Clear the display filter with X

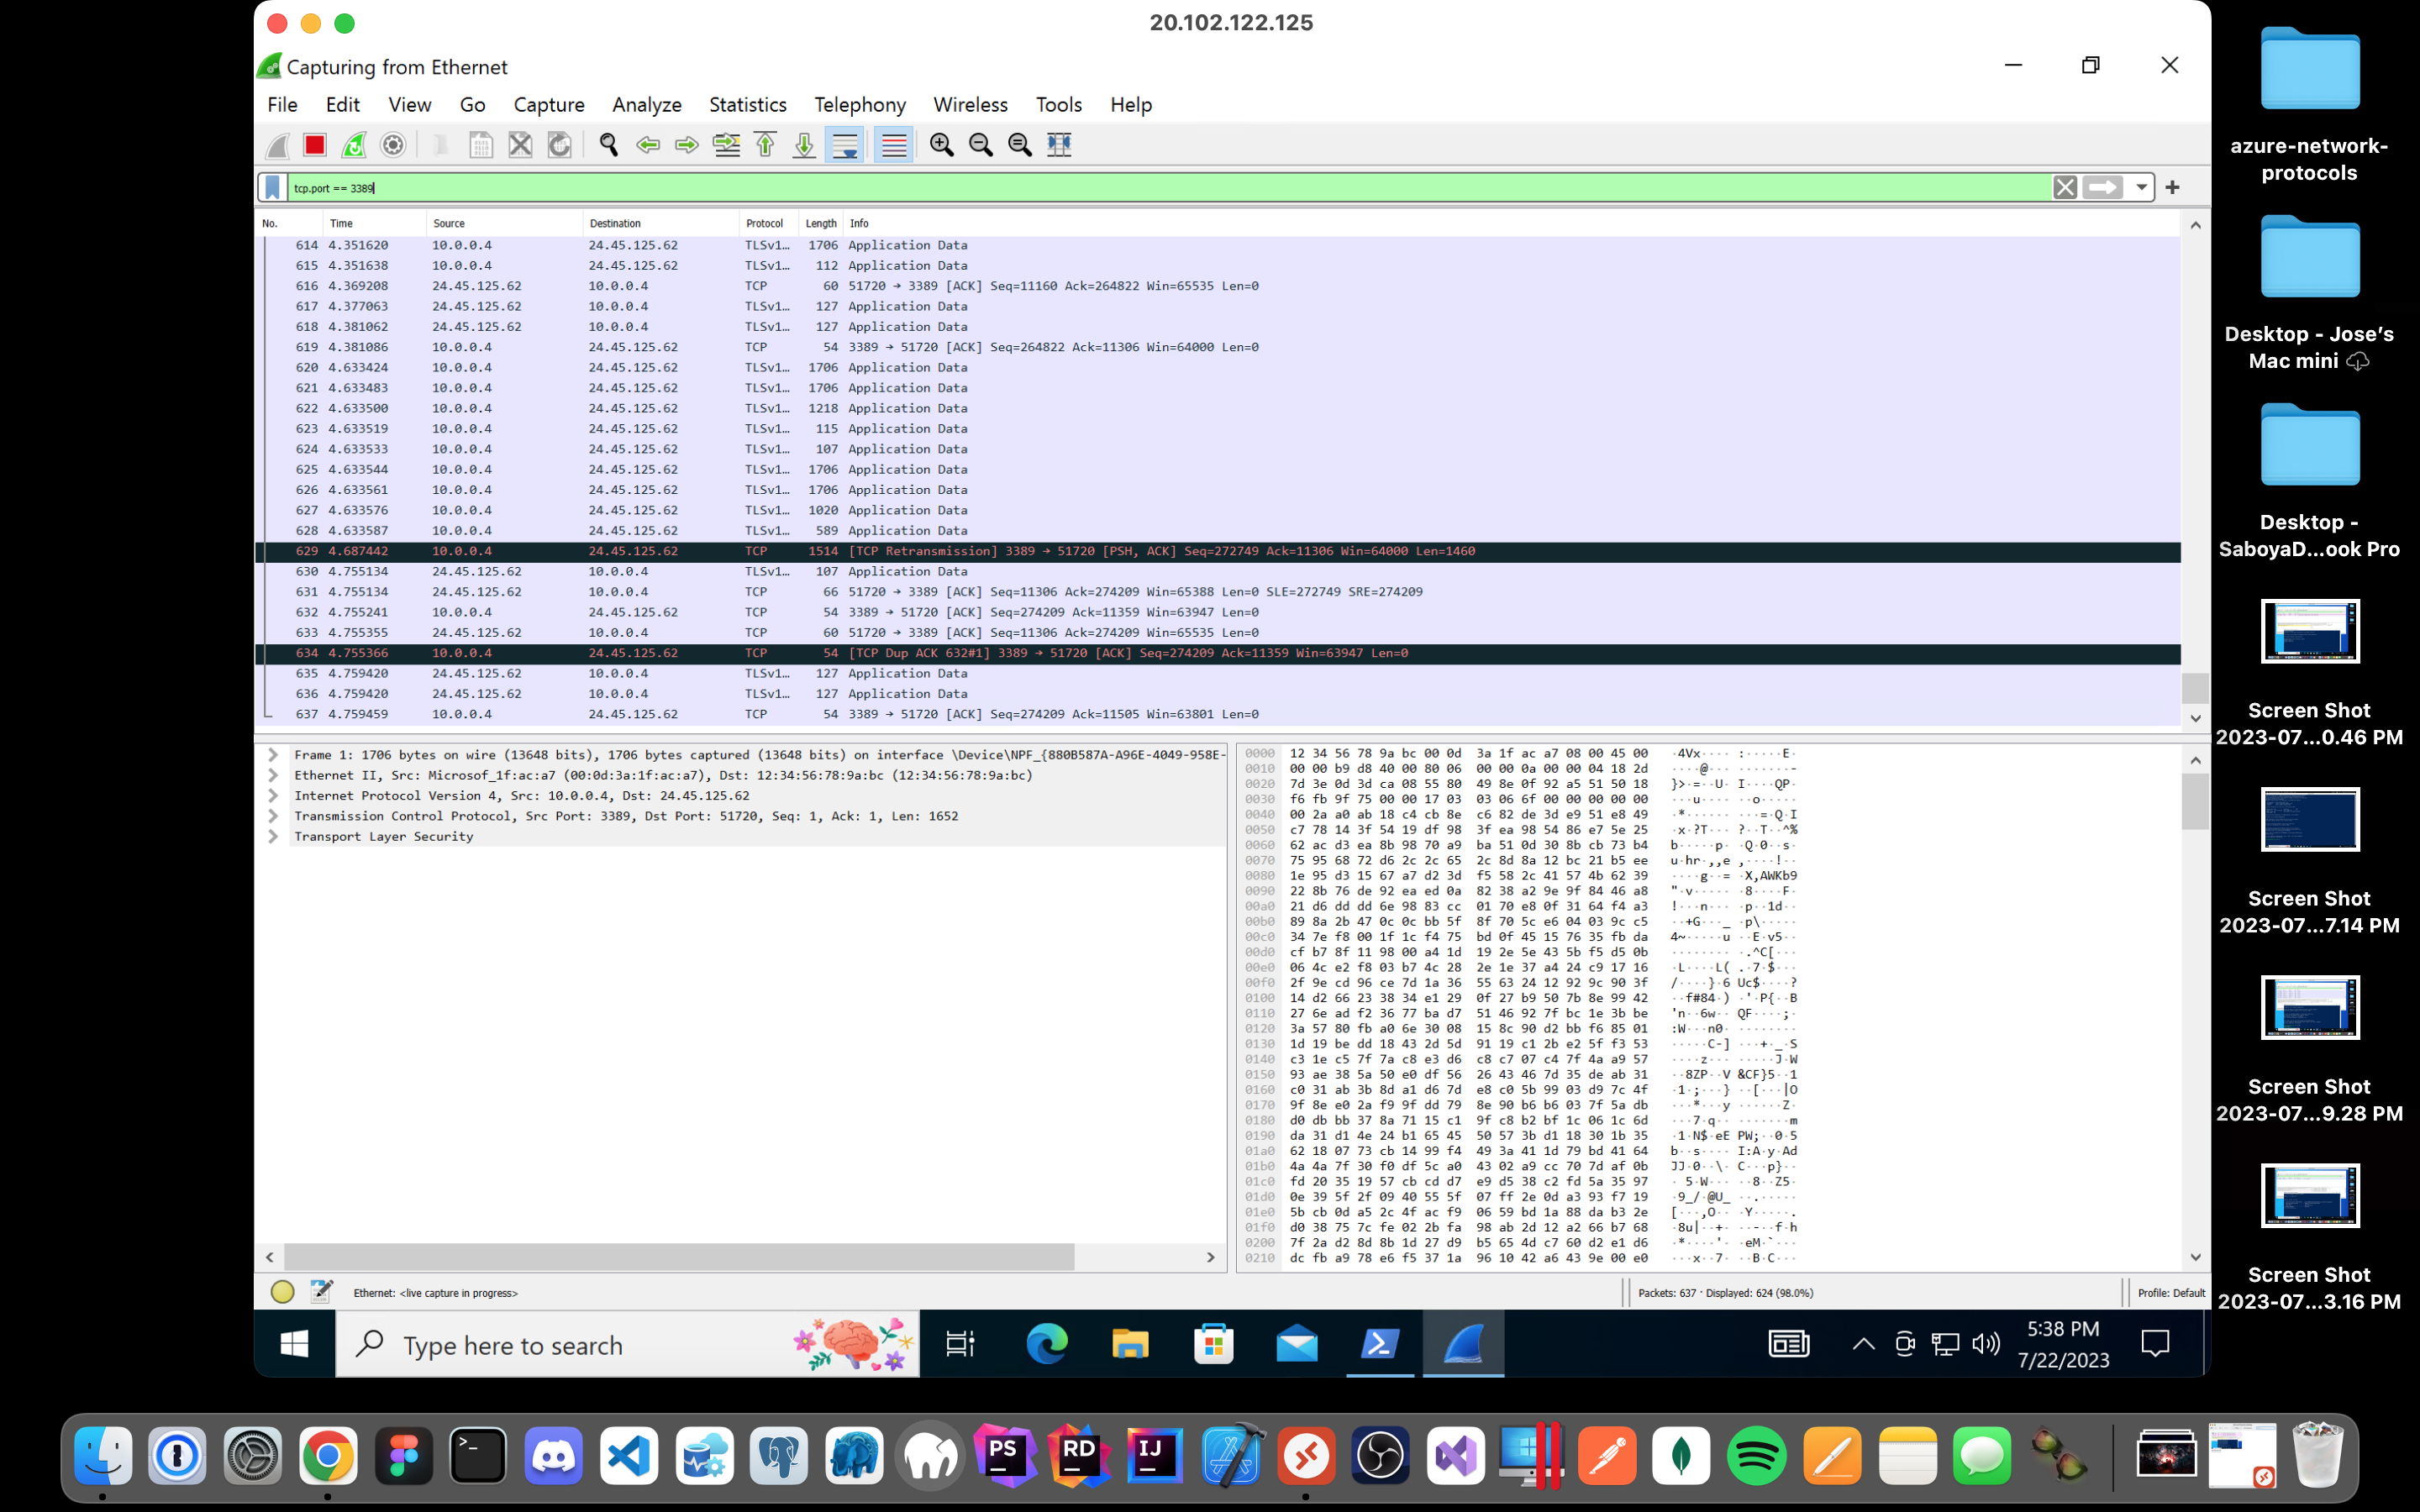[x=2065, y=187]
